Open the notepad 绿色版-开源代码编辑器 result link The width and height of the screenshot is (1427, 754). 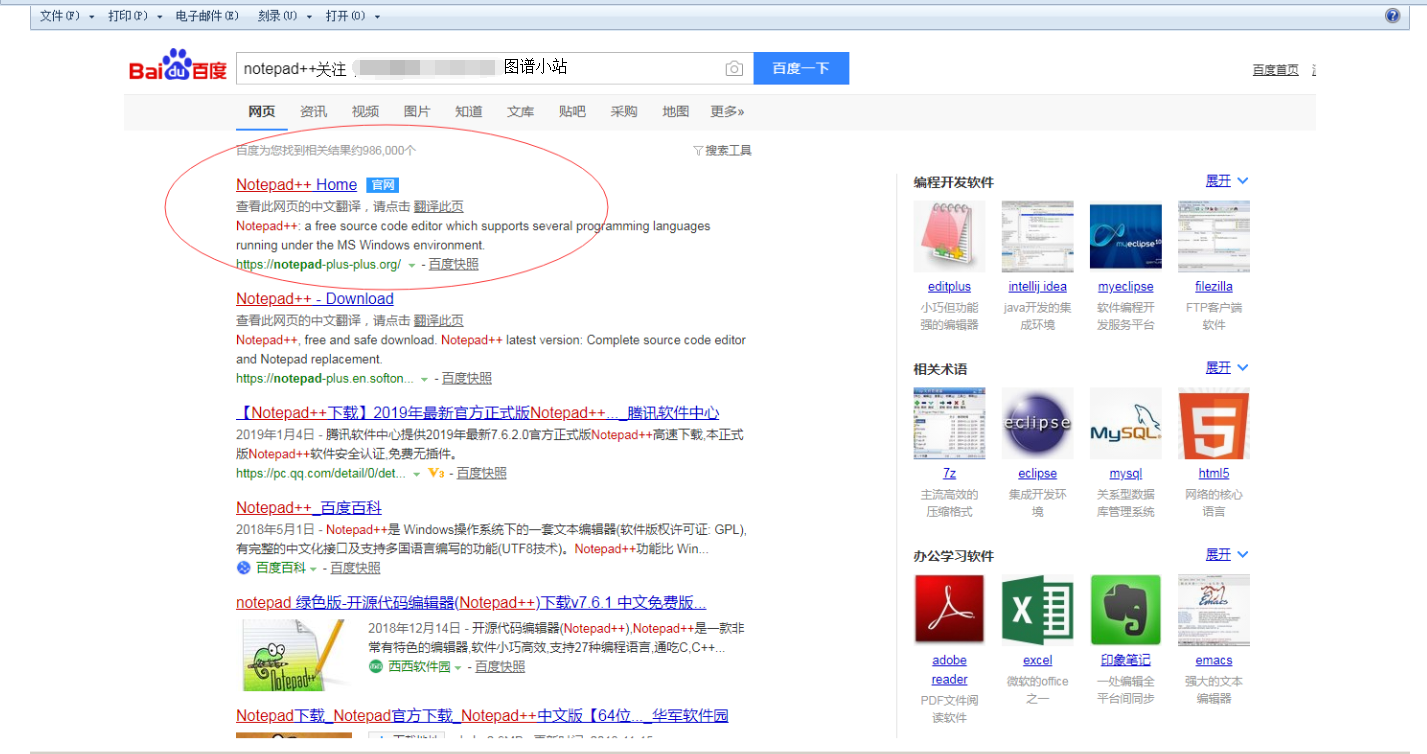[x=471, y=603]
